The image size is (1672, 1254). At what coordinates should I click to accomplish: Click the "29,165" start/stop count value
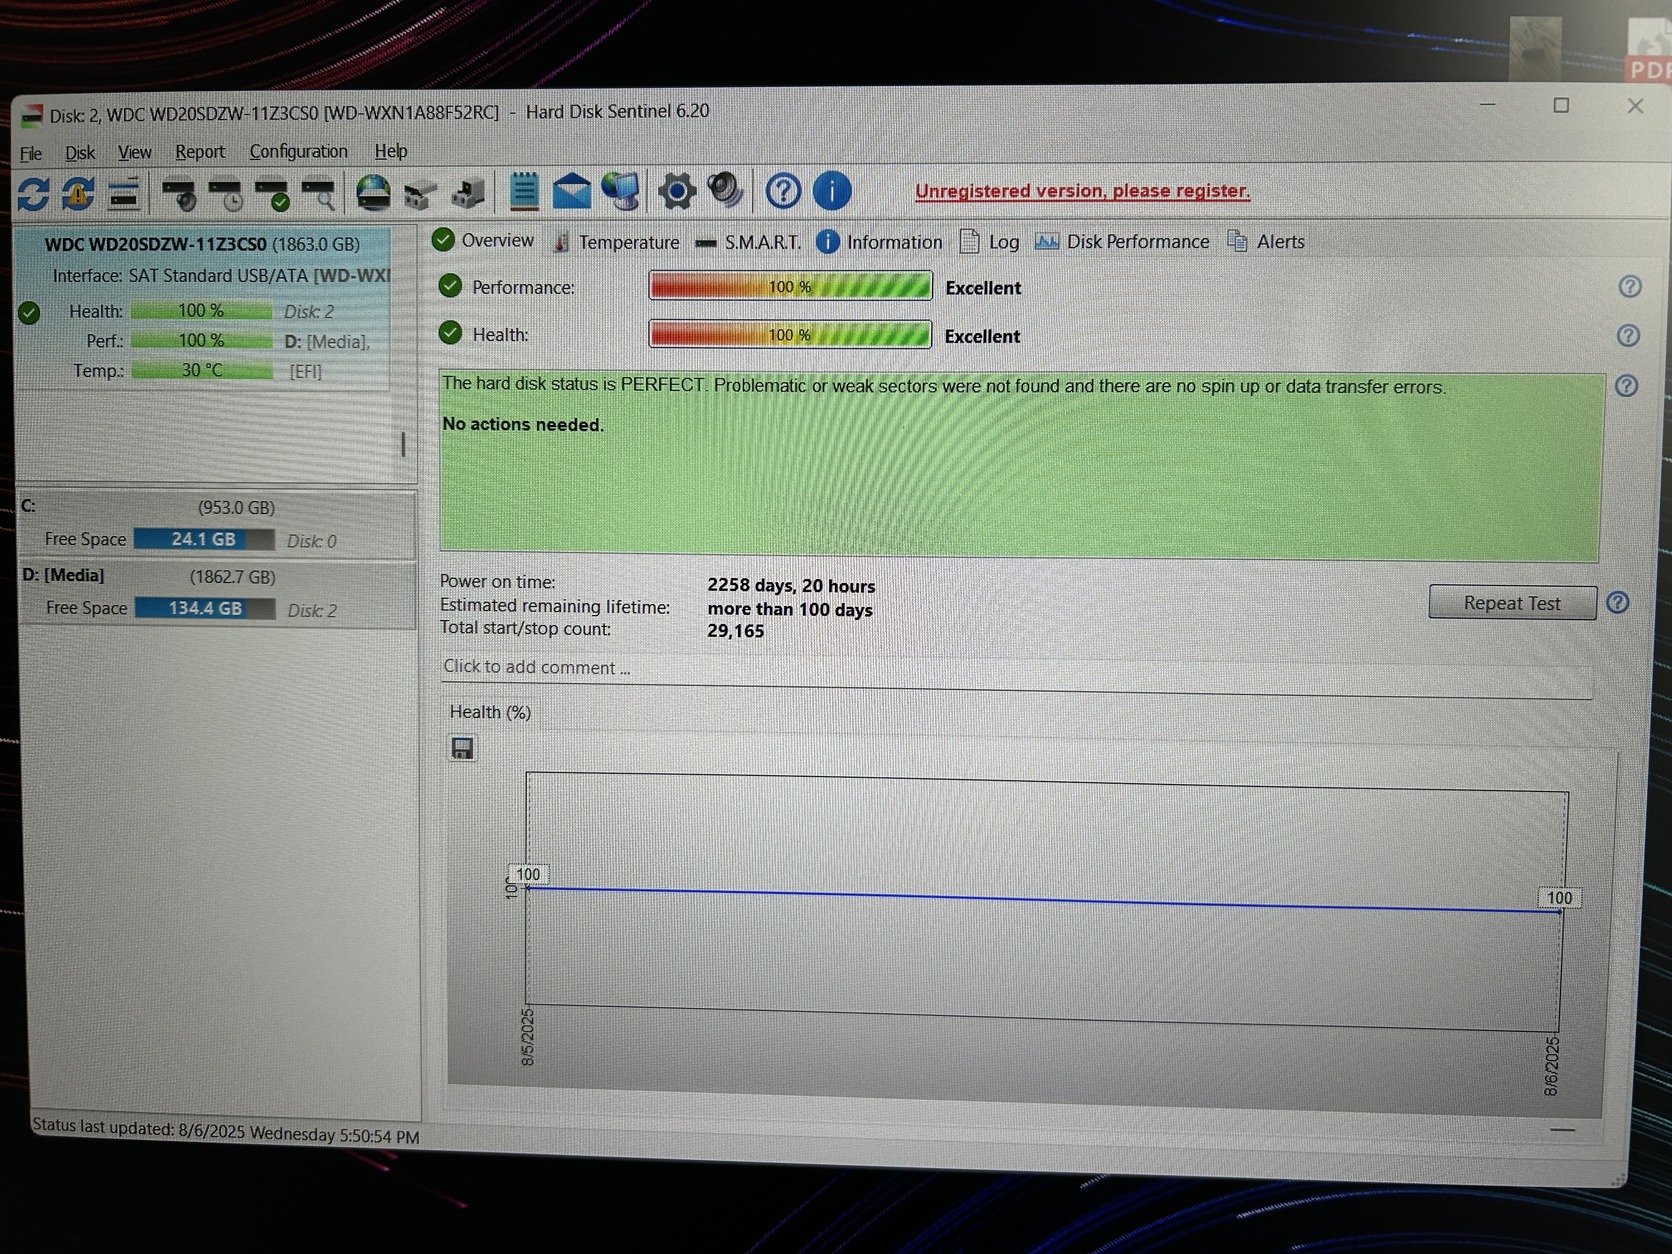click(x=735, y=631)
